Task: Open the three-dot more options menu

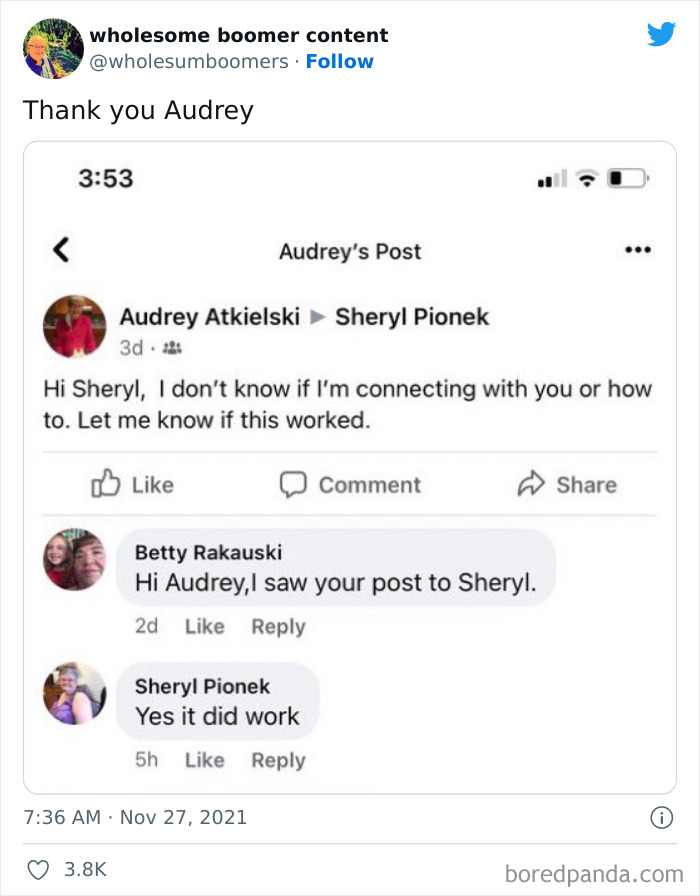Action: (x=637, y=250)
